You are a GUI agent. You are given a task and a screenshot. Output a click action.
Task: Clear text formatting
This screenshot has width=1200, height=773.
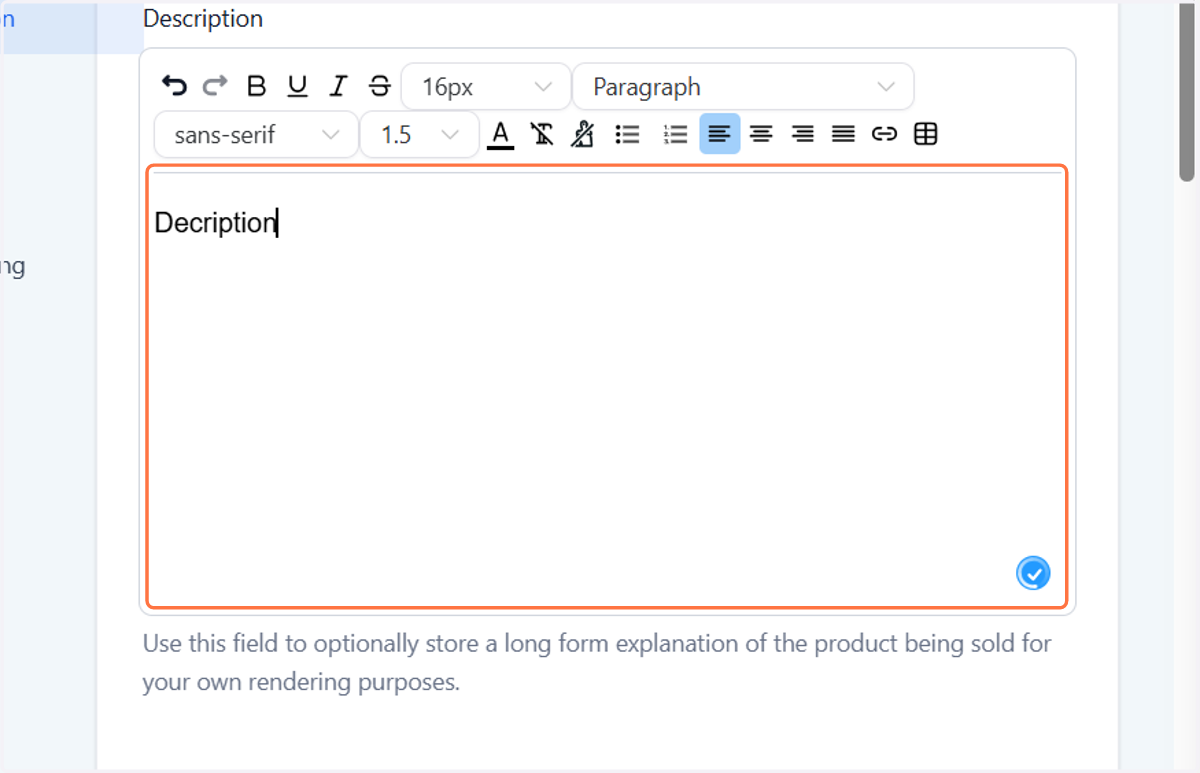[542, 134]
